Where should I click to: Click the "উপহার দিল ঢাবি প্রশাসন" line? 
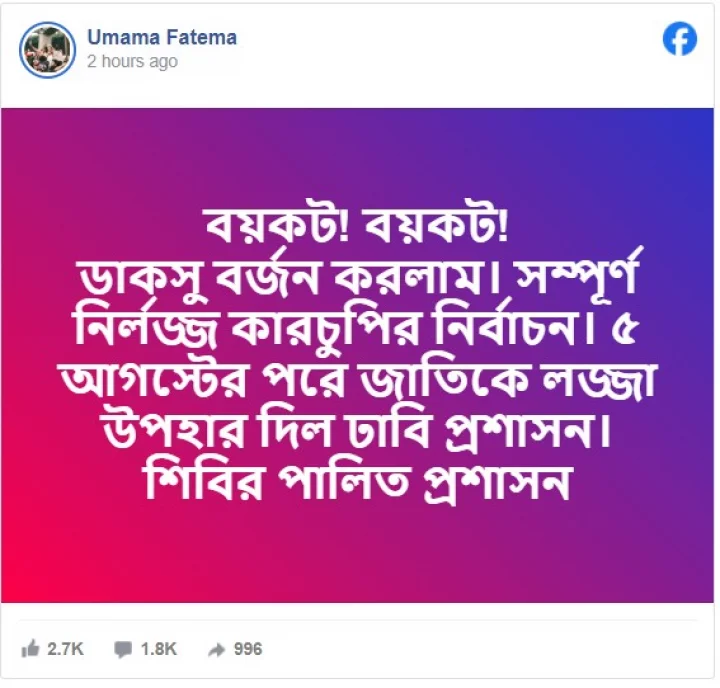tap(356, 430)
